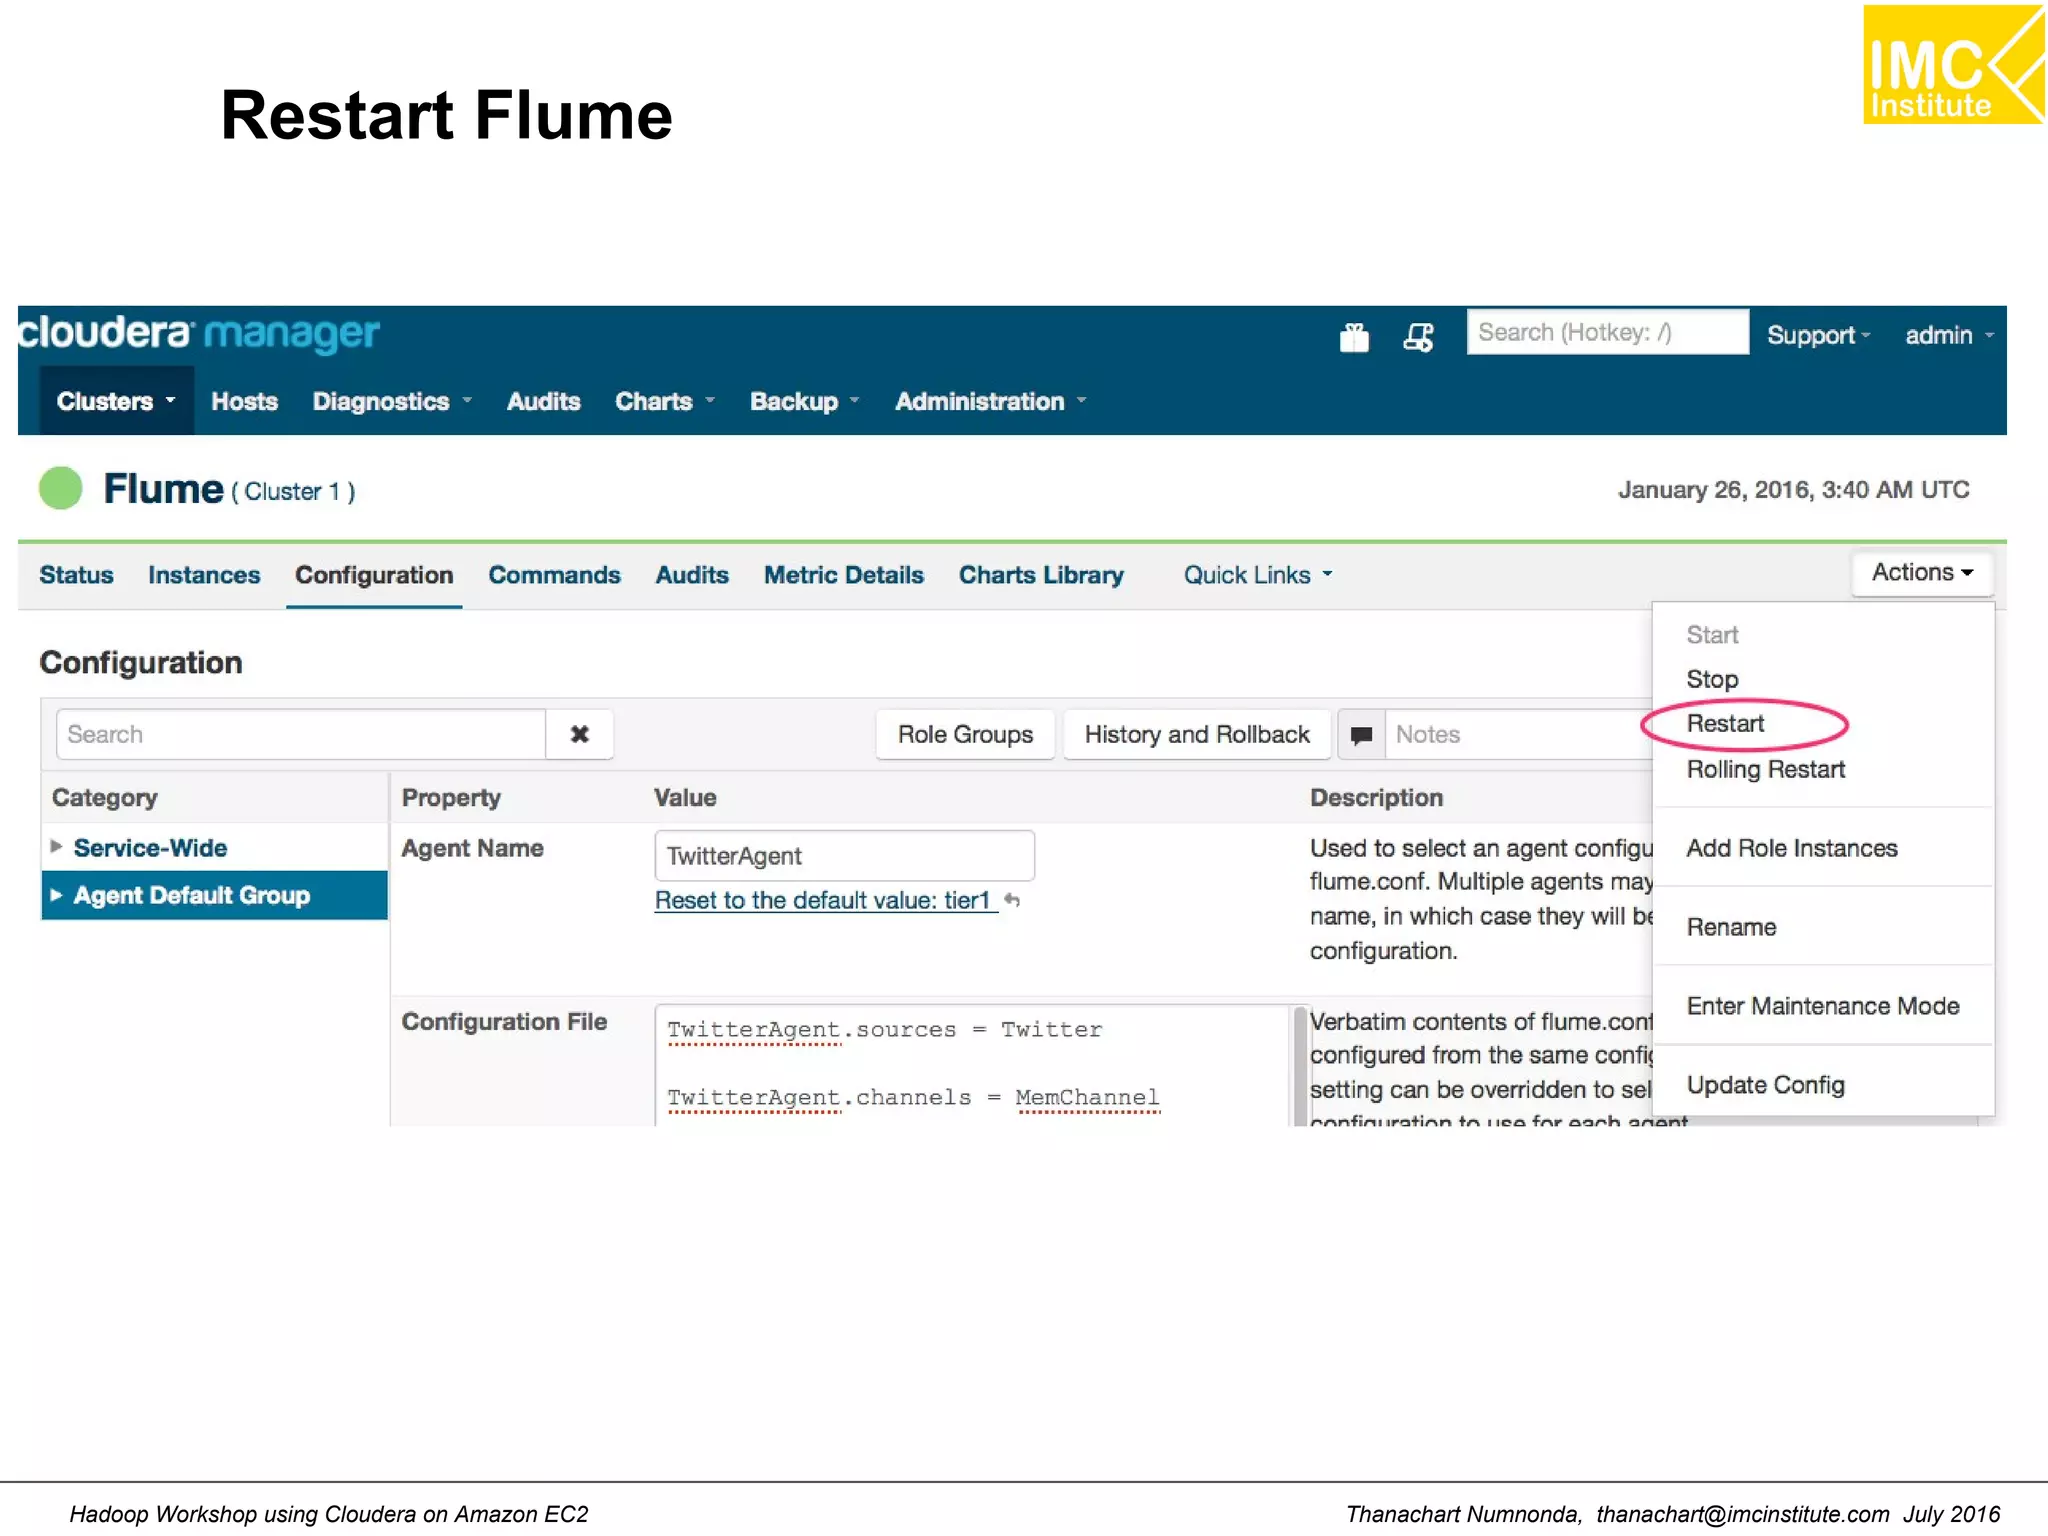This screenshot has height=1536, width=2048.
Task: Expand the Quick Links dropdown
Action: click(1258, 575)
